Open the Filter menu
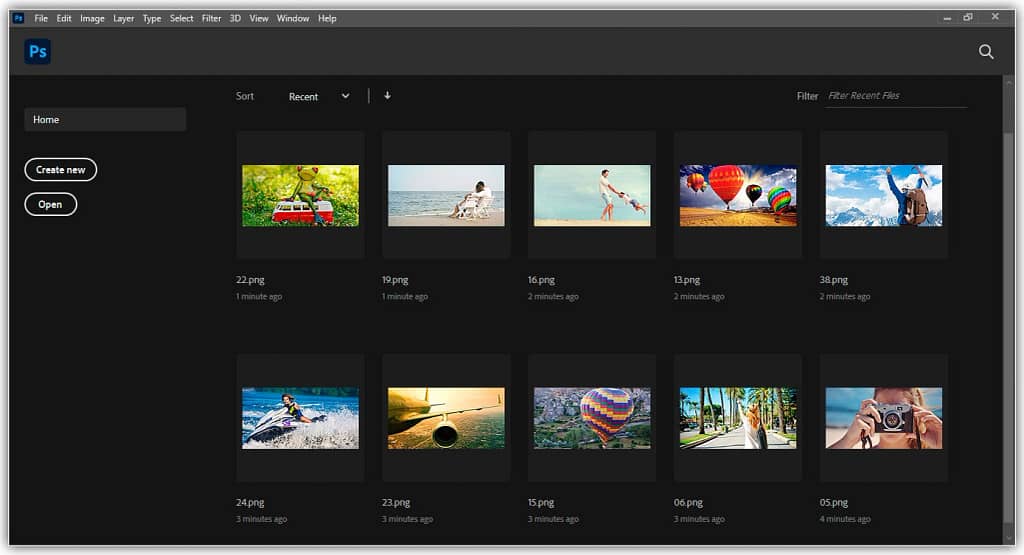The image size is (1024, 555). pyautogui.click(x=212, y=18)
